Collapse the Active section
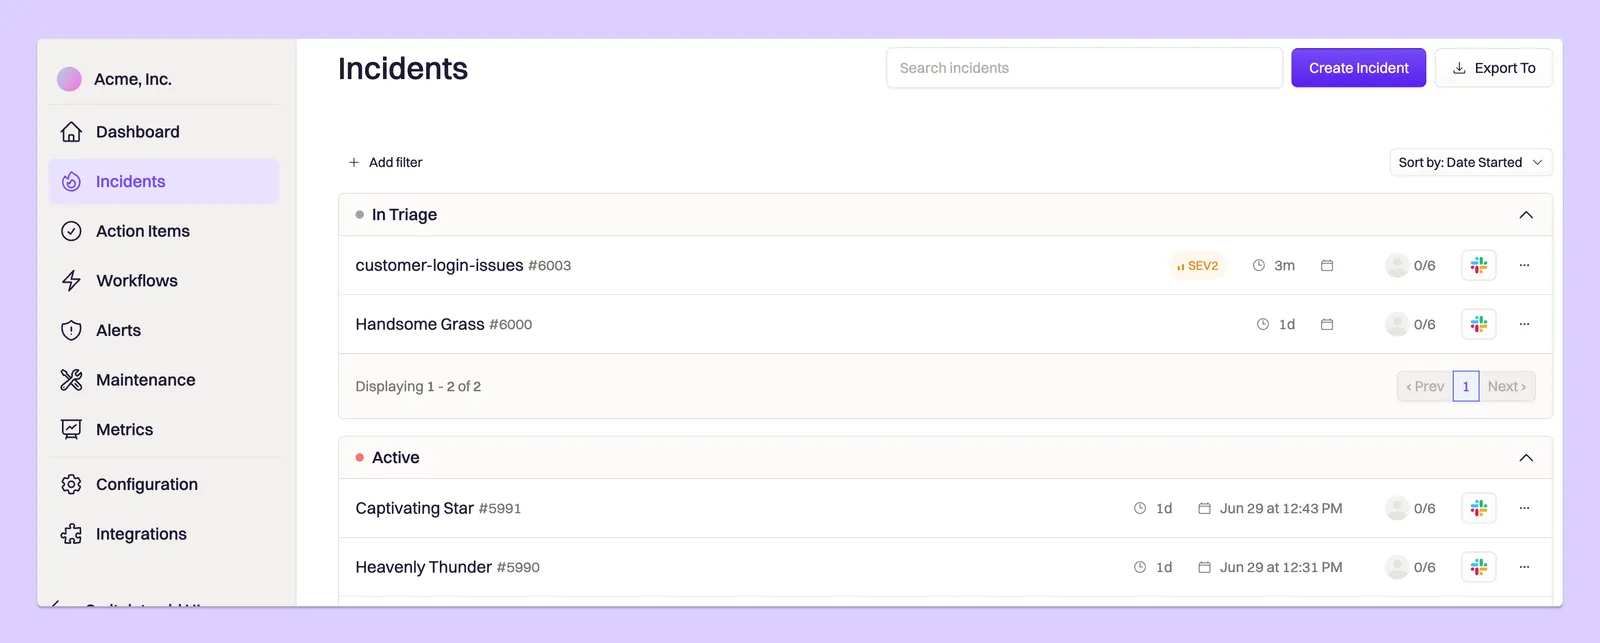The height and width of the screenshot is (643, 1600). click(x=1526, y=458)
